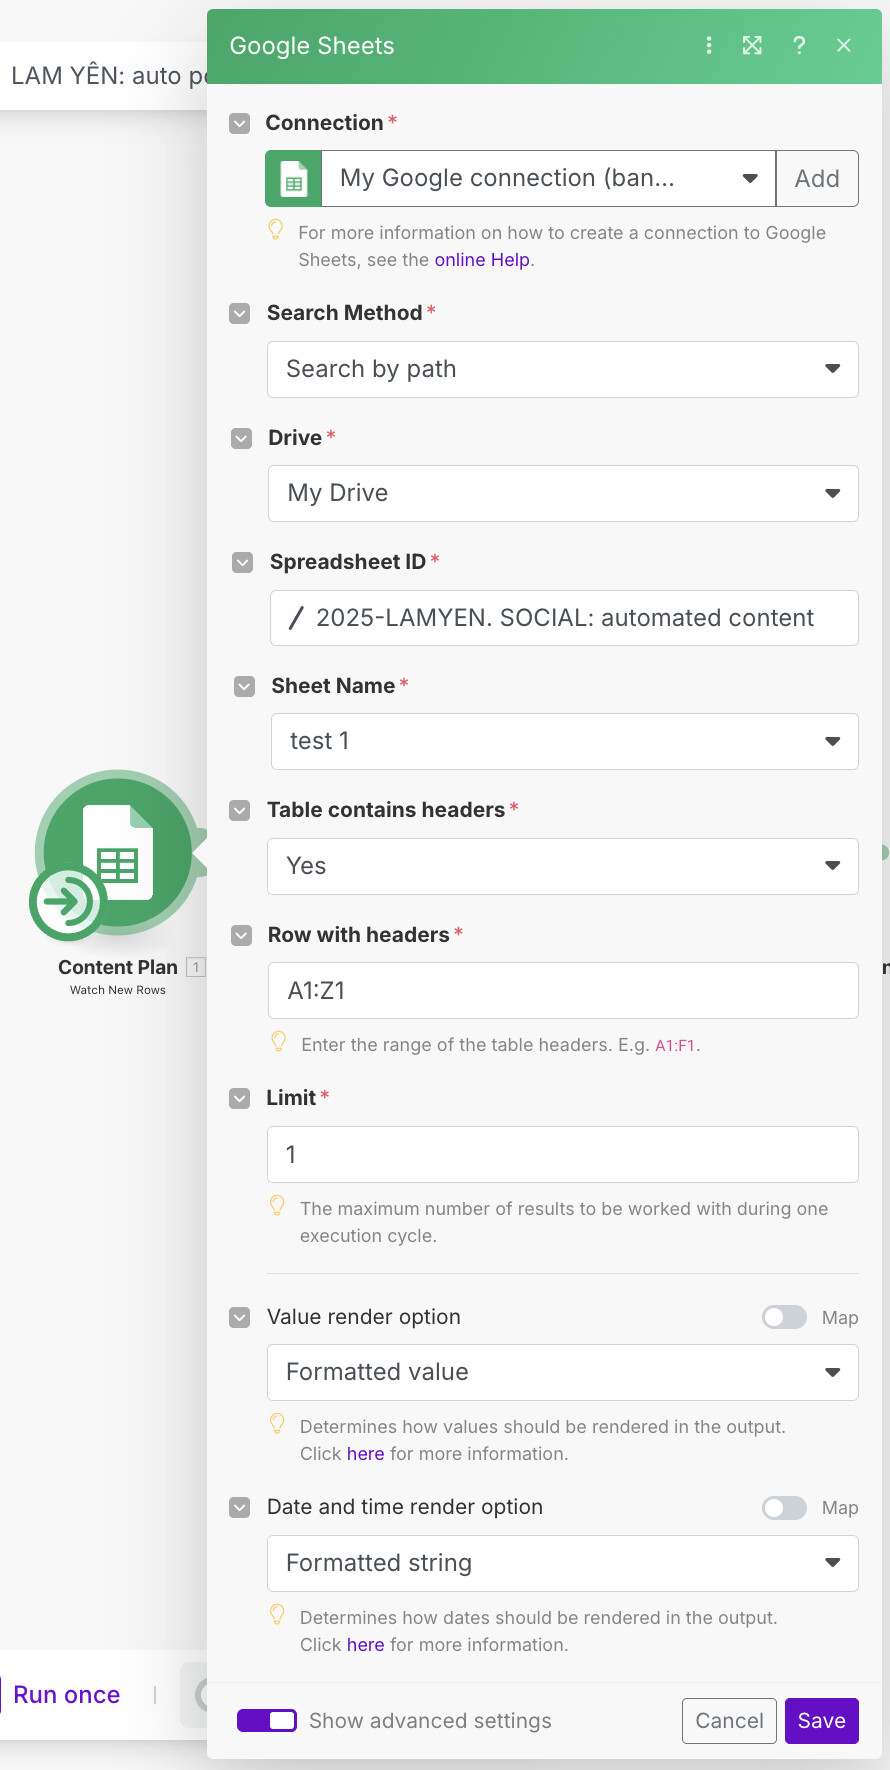This screenshot has width=890, height=1770.
Task: Collapse Table contains headers field toggle
Action: pyautogui.click(x=240, y=811)
